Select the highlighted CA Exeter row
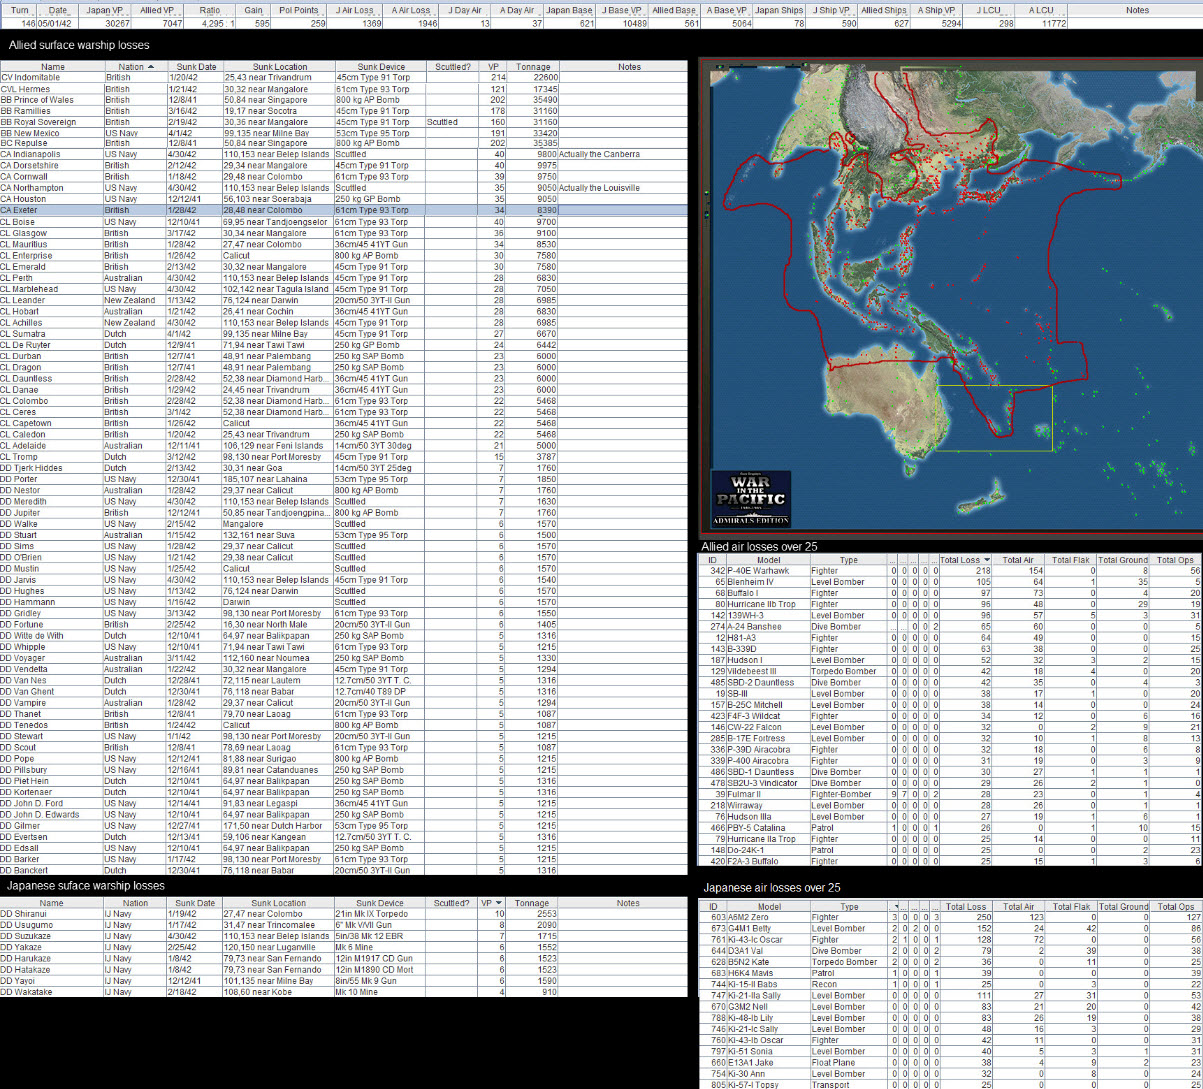 pos(343,210)
